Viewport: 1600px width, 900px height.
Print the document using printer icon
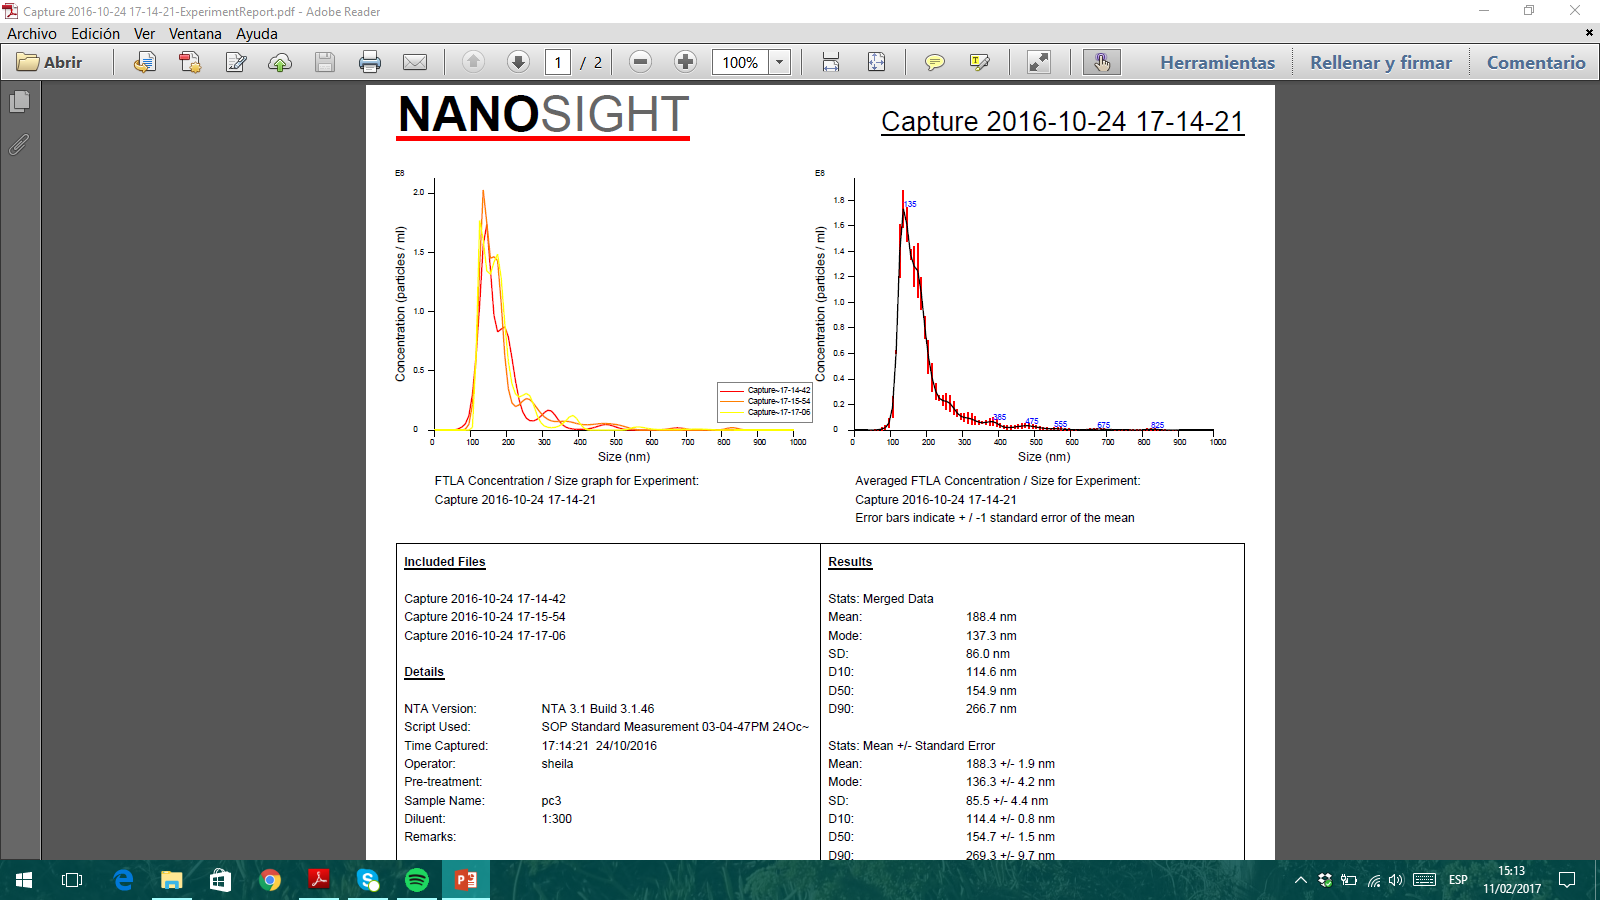[x=370, y=62]
